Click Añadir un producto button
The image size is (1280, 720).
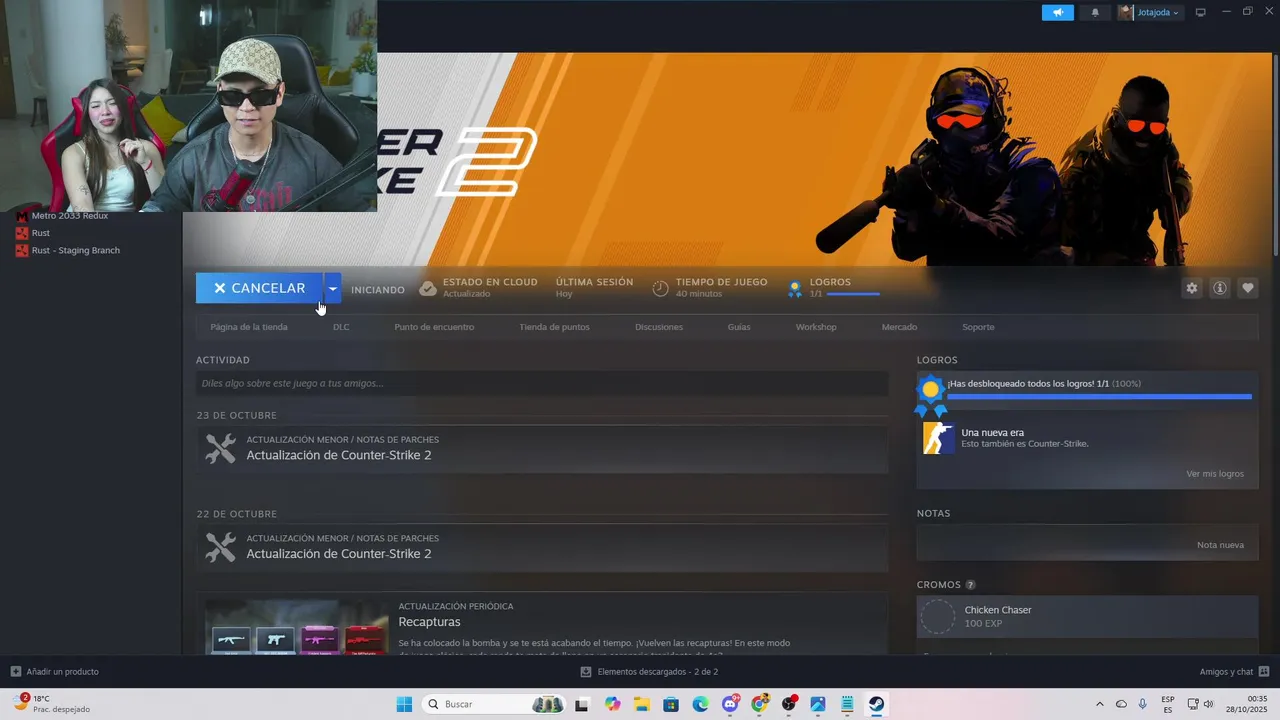(x=55, y=672)
